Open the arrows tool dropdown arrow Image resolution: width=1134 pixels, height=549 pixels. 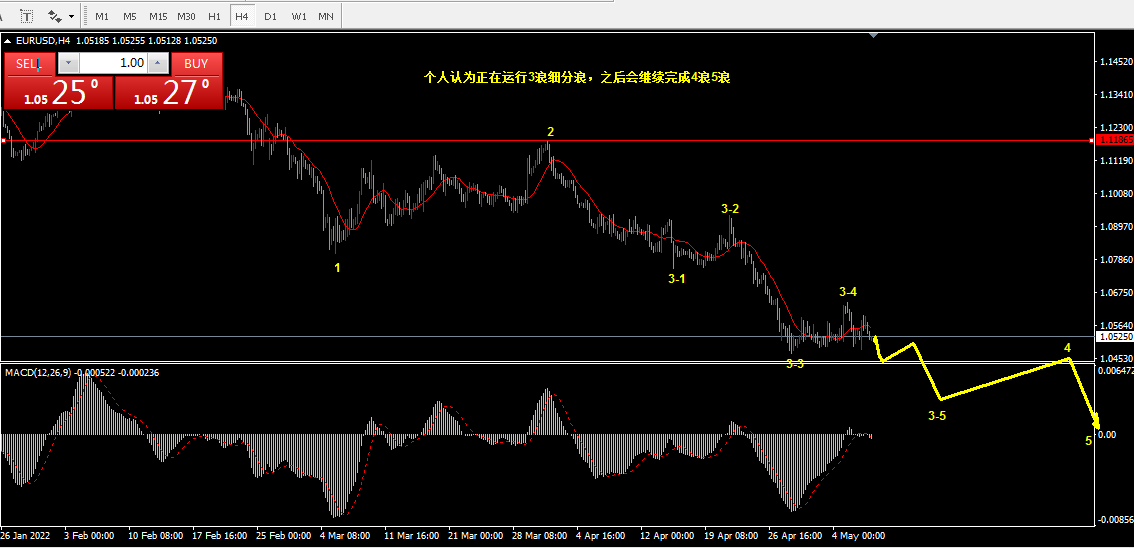71,15
